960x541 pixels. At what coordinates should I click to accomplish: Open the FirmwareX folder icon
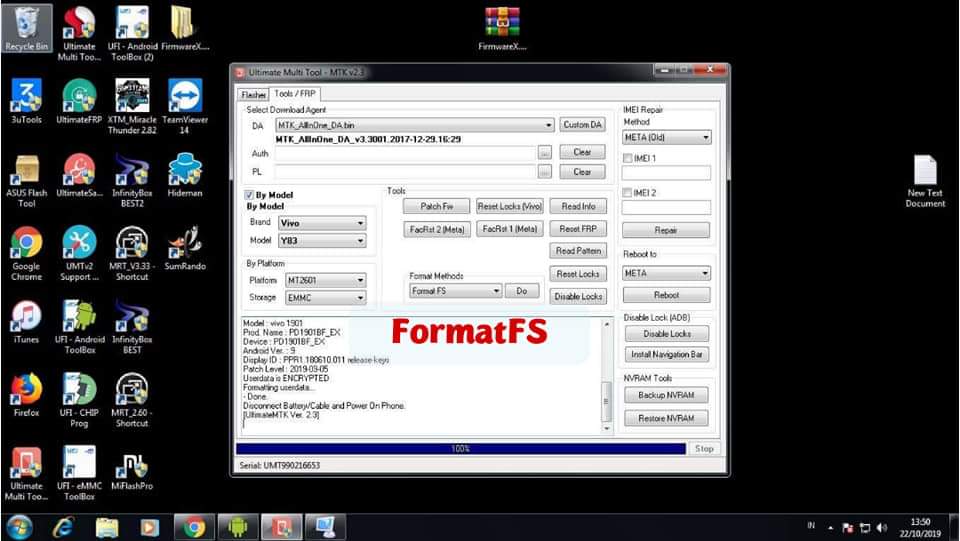coord(185,28)
